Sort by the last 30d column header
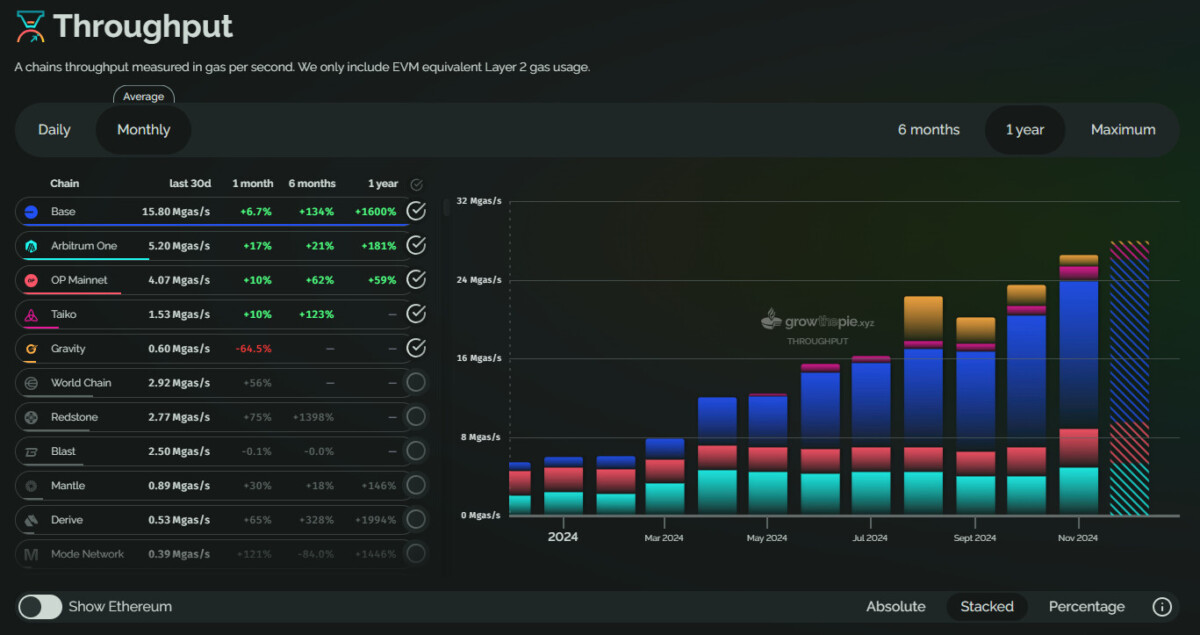 tap(189, 184)
